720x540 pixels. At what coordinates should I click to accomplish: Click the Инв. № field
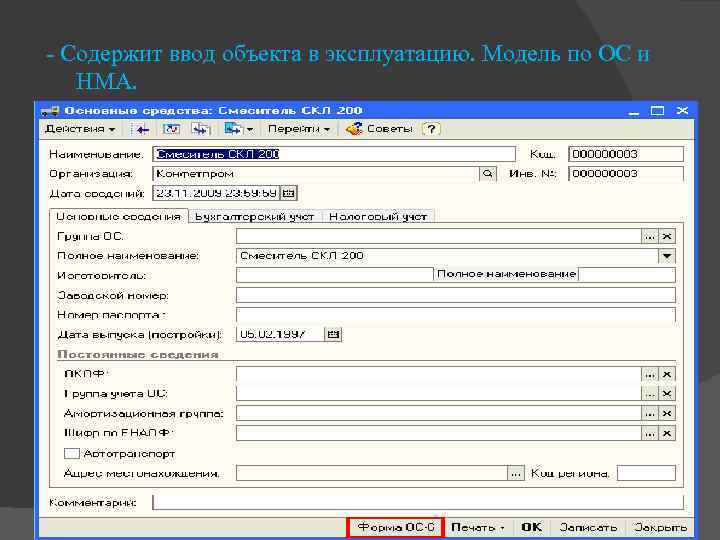[x=626, y=174]
